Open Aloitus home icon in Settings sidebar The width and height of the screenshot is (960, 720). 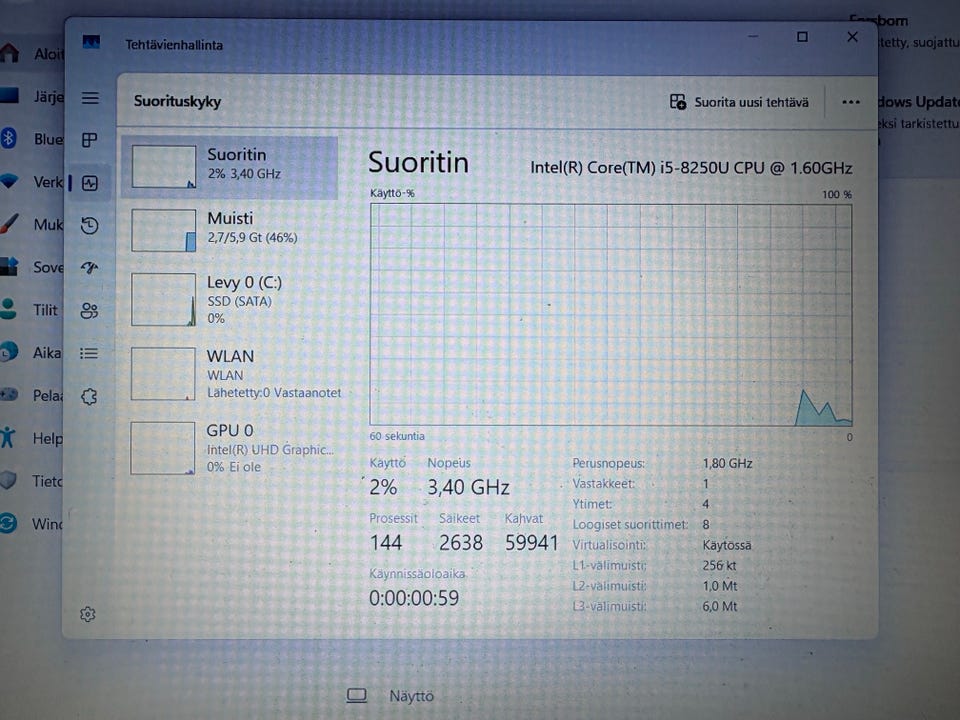click(9, 53)
